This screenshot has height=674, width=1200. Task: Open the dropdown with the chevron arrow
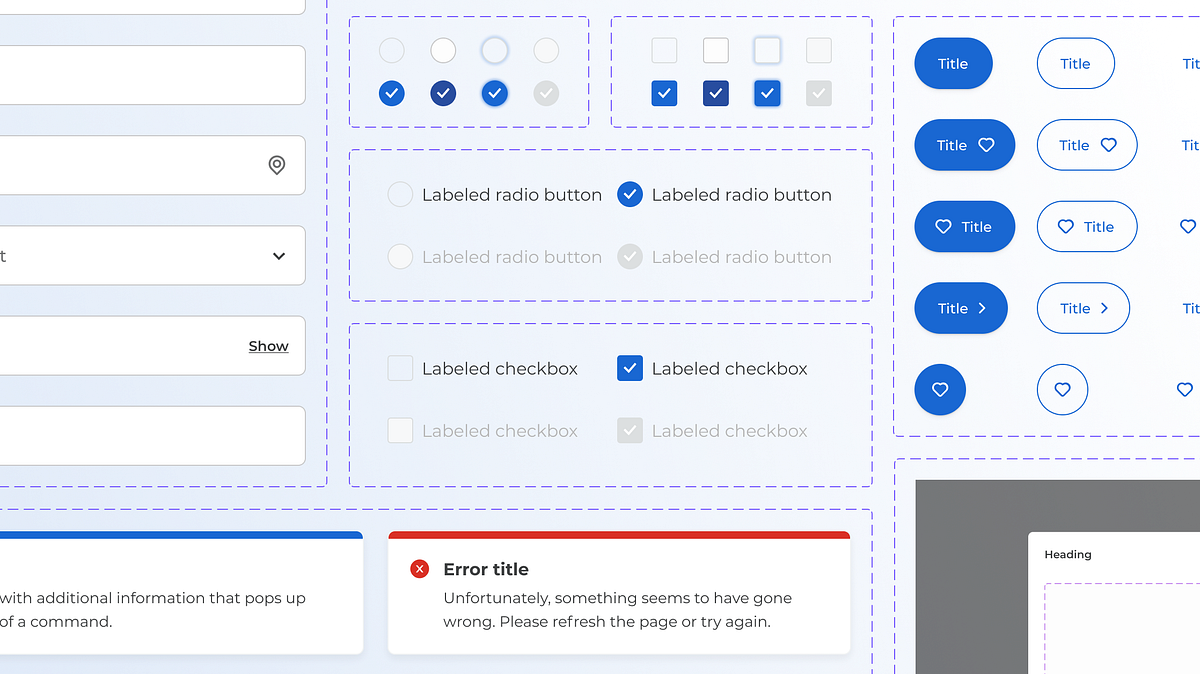pyautogui.click(x=279, y=255)
